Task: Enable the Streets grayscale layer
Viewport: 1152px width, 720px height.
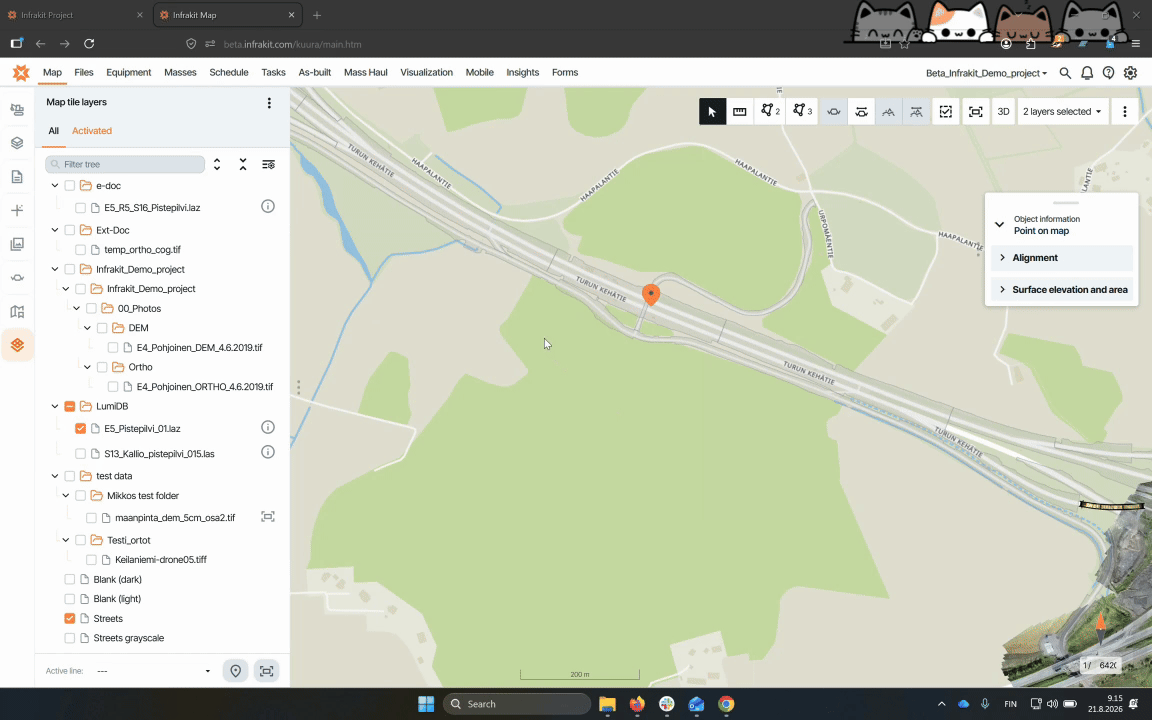Action: coord(70,638)
